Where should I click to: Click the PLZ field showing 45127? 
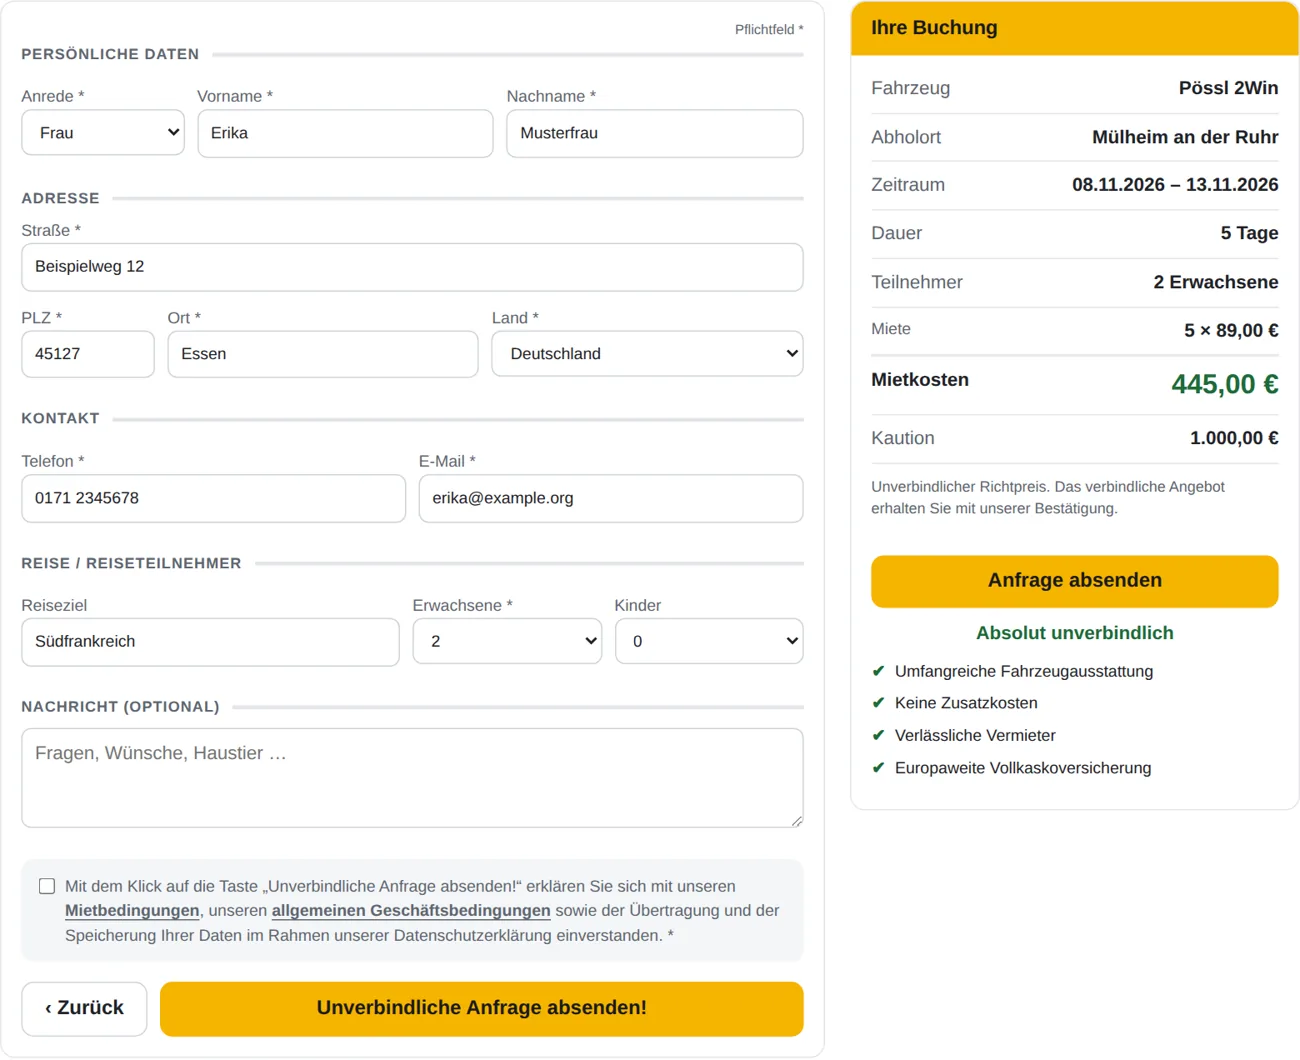pyautogui.click(x=88, y=354)
